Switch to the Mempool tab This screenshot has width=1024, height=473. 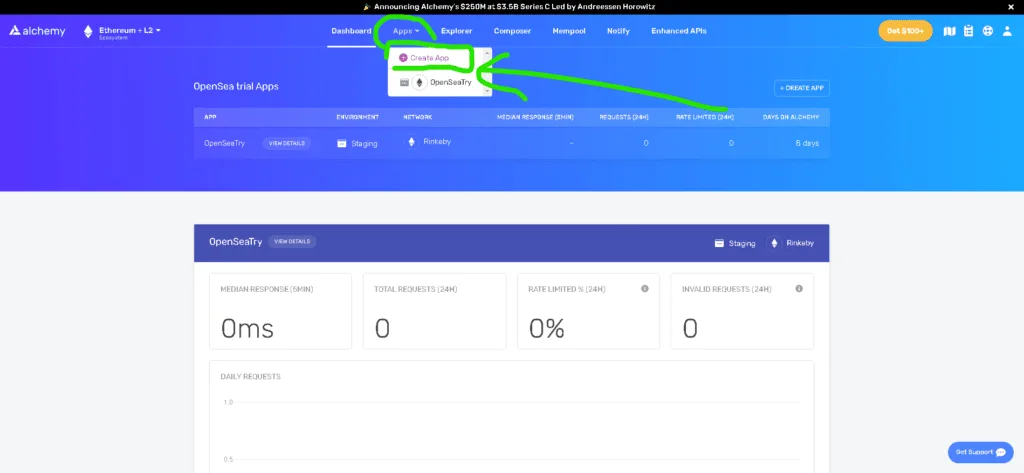coord(569,31)
